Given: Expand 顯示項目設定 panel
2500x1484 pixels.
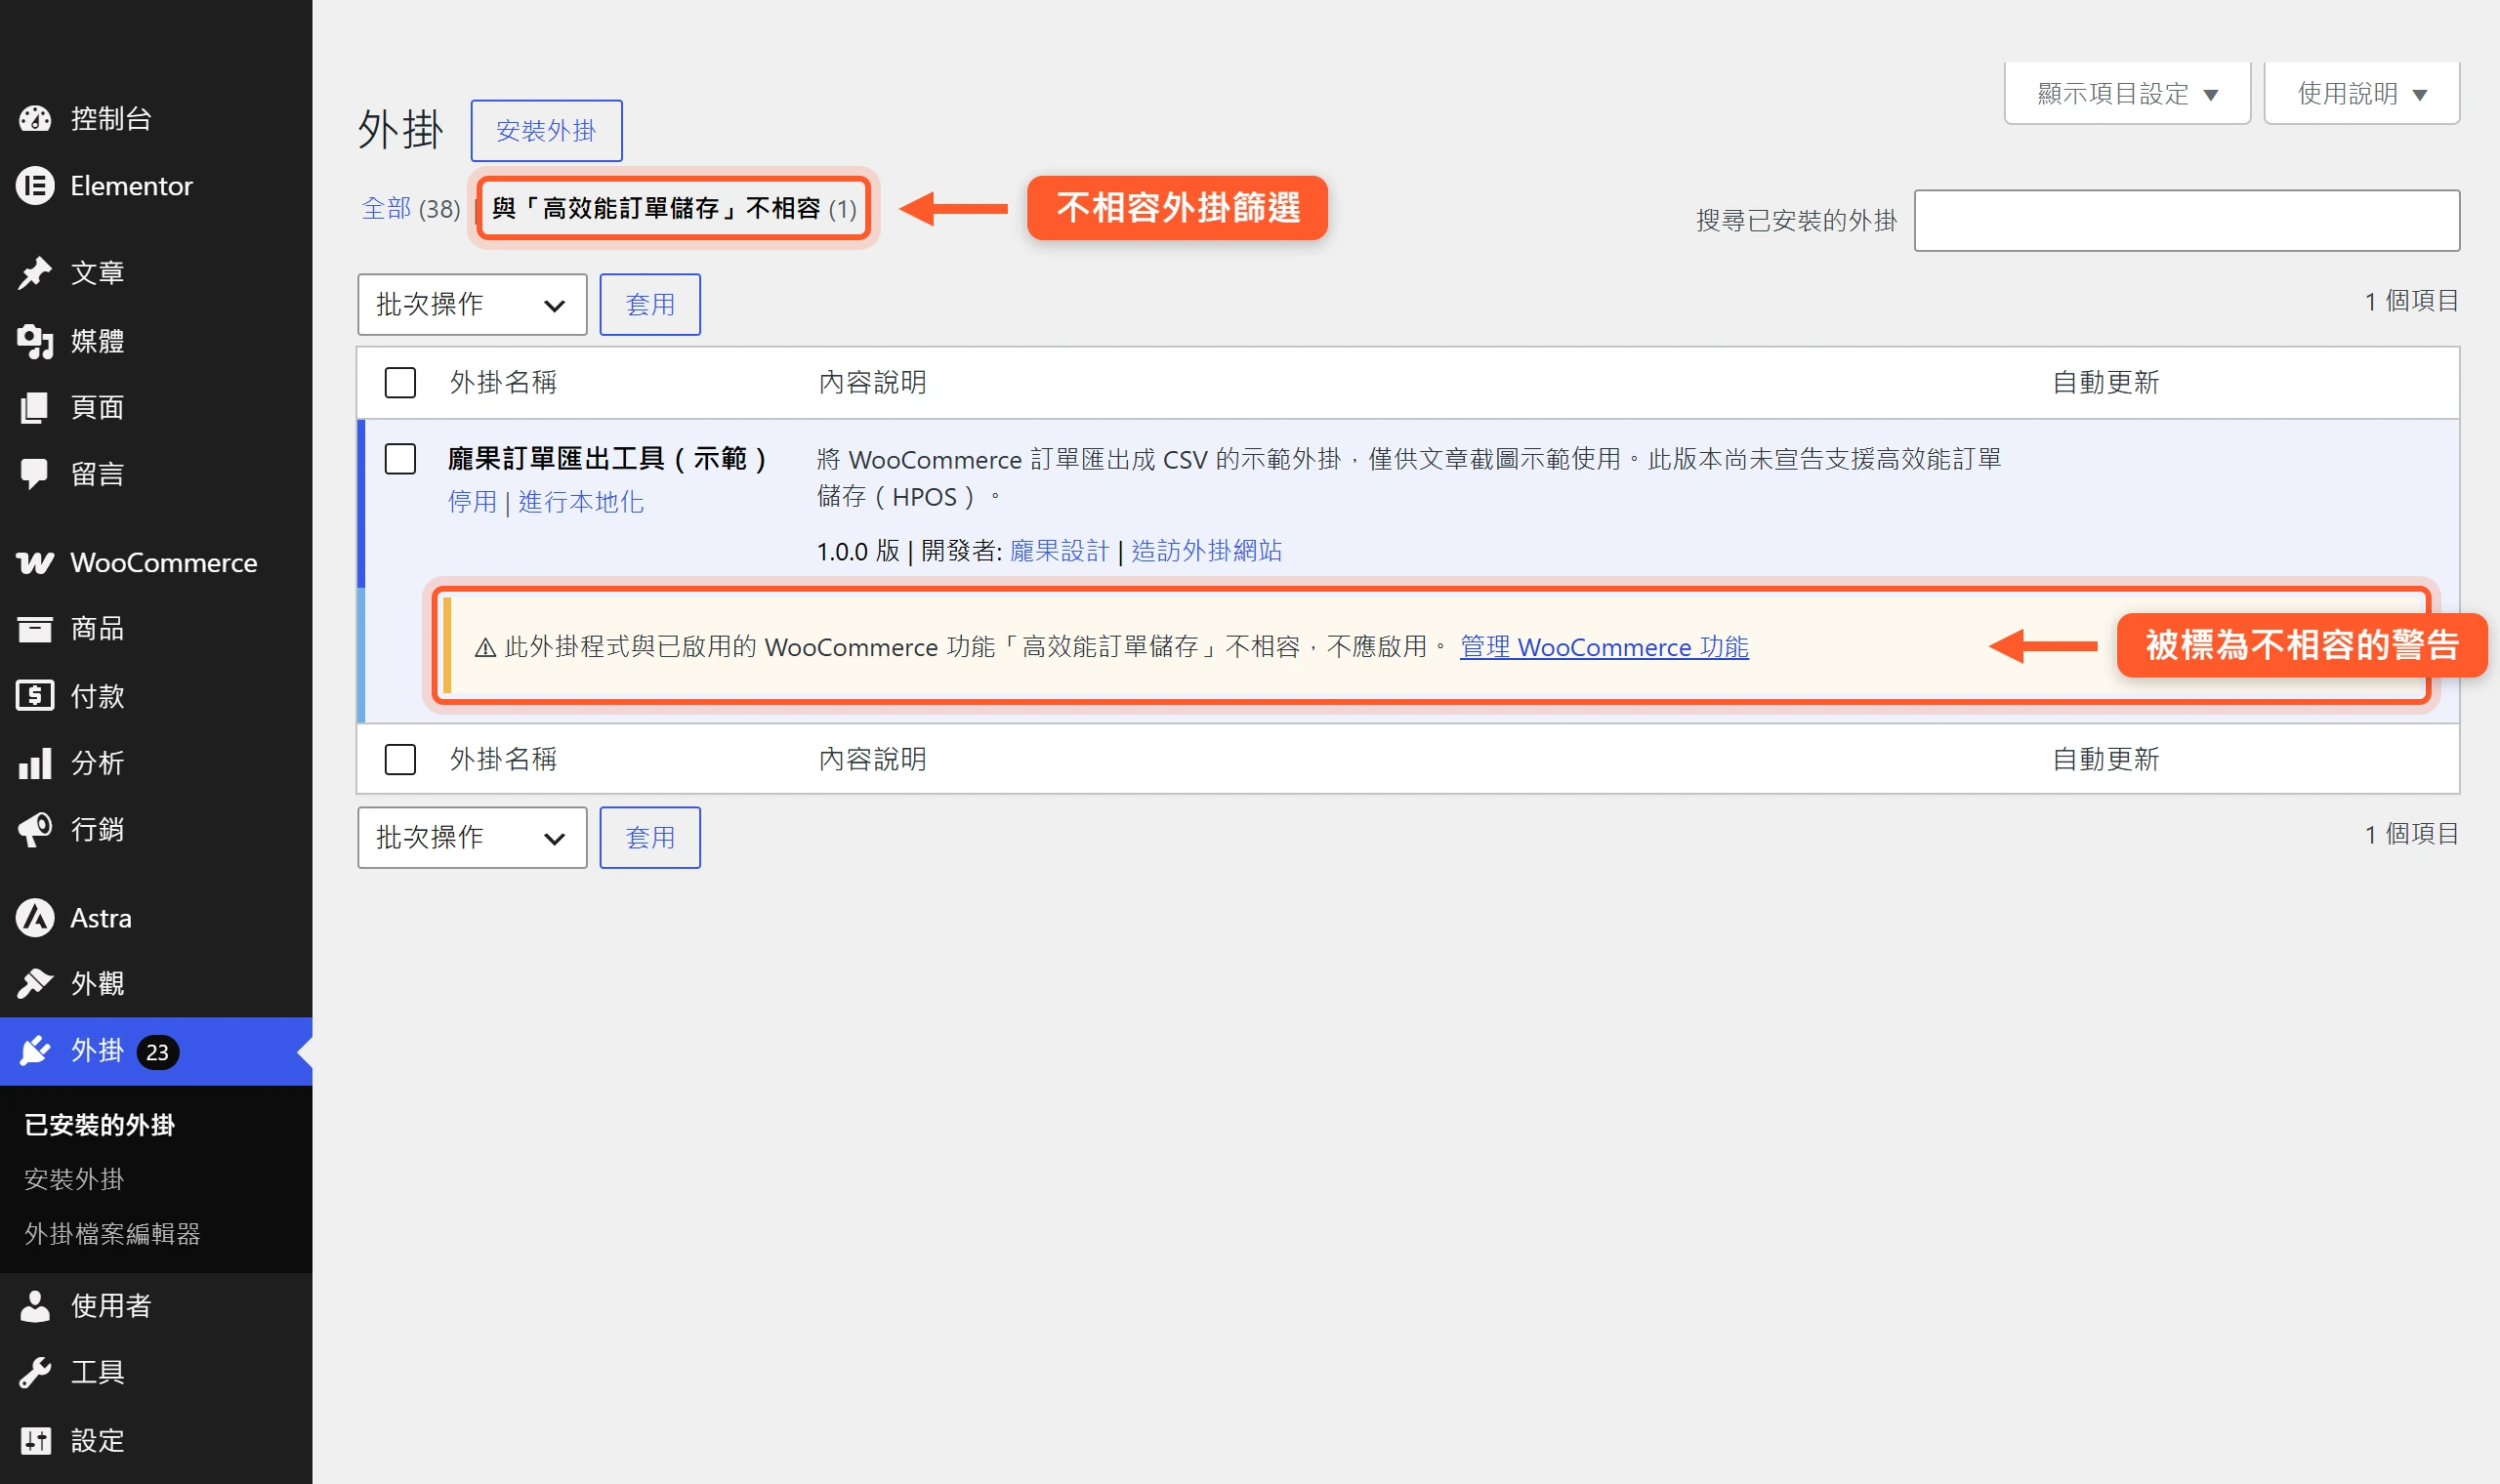Looking at the screenshot, I should point(2127,94).
